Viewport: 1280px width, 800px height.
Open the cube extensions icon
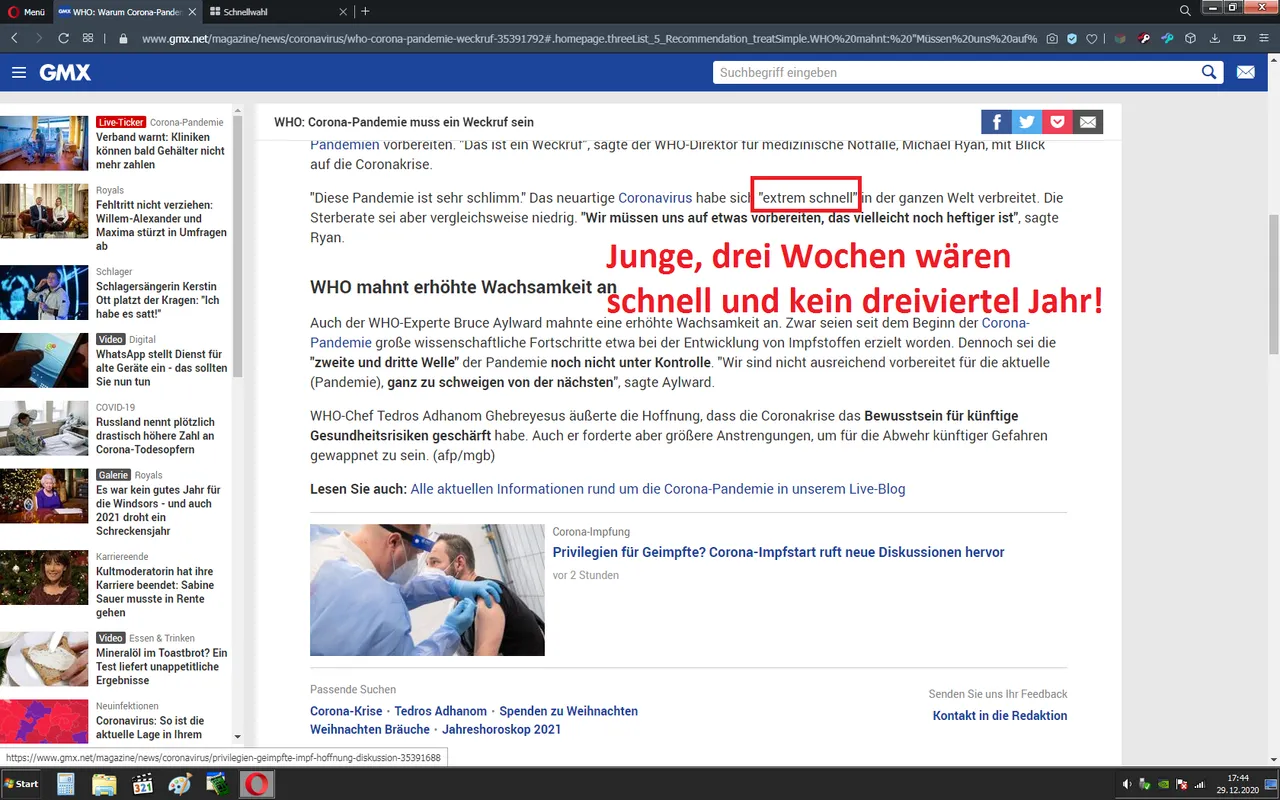1190,39
